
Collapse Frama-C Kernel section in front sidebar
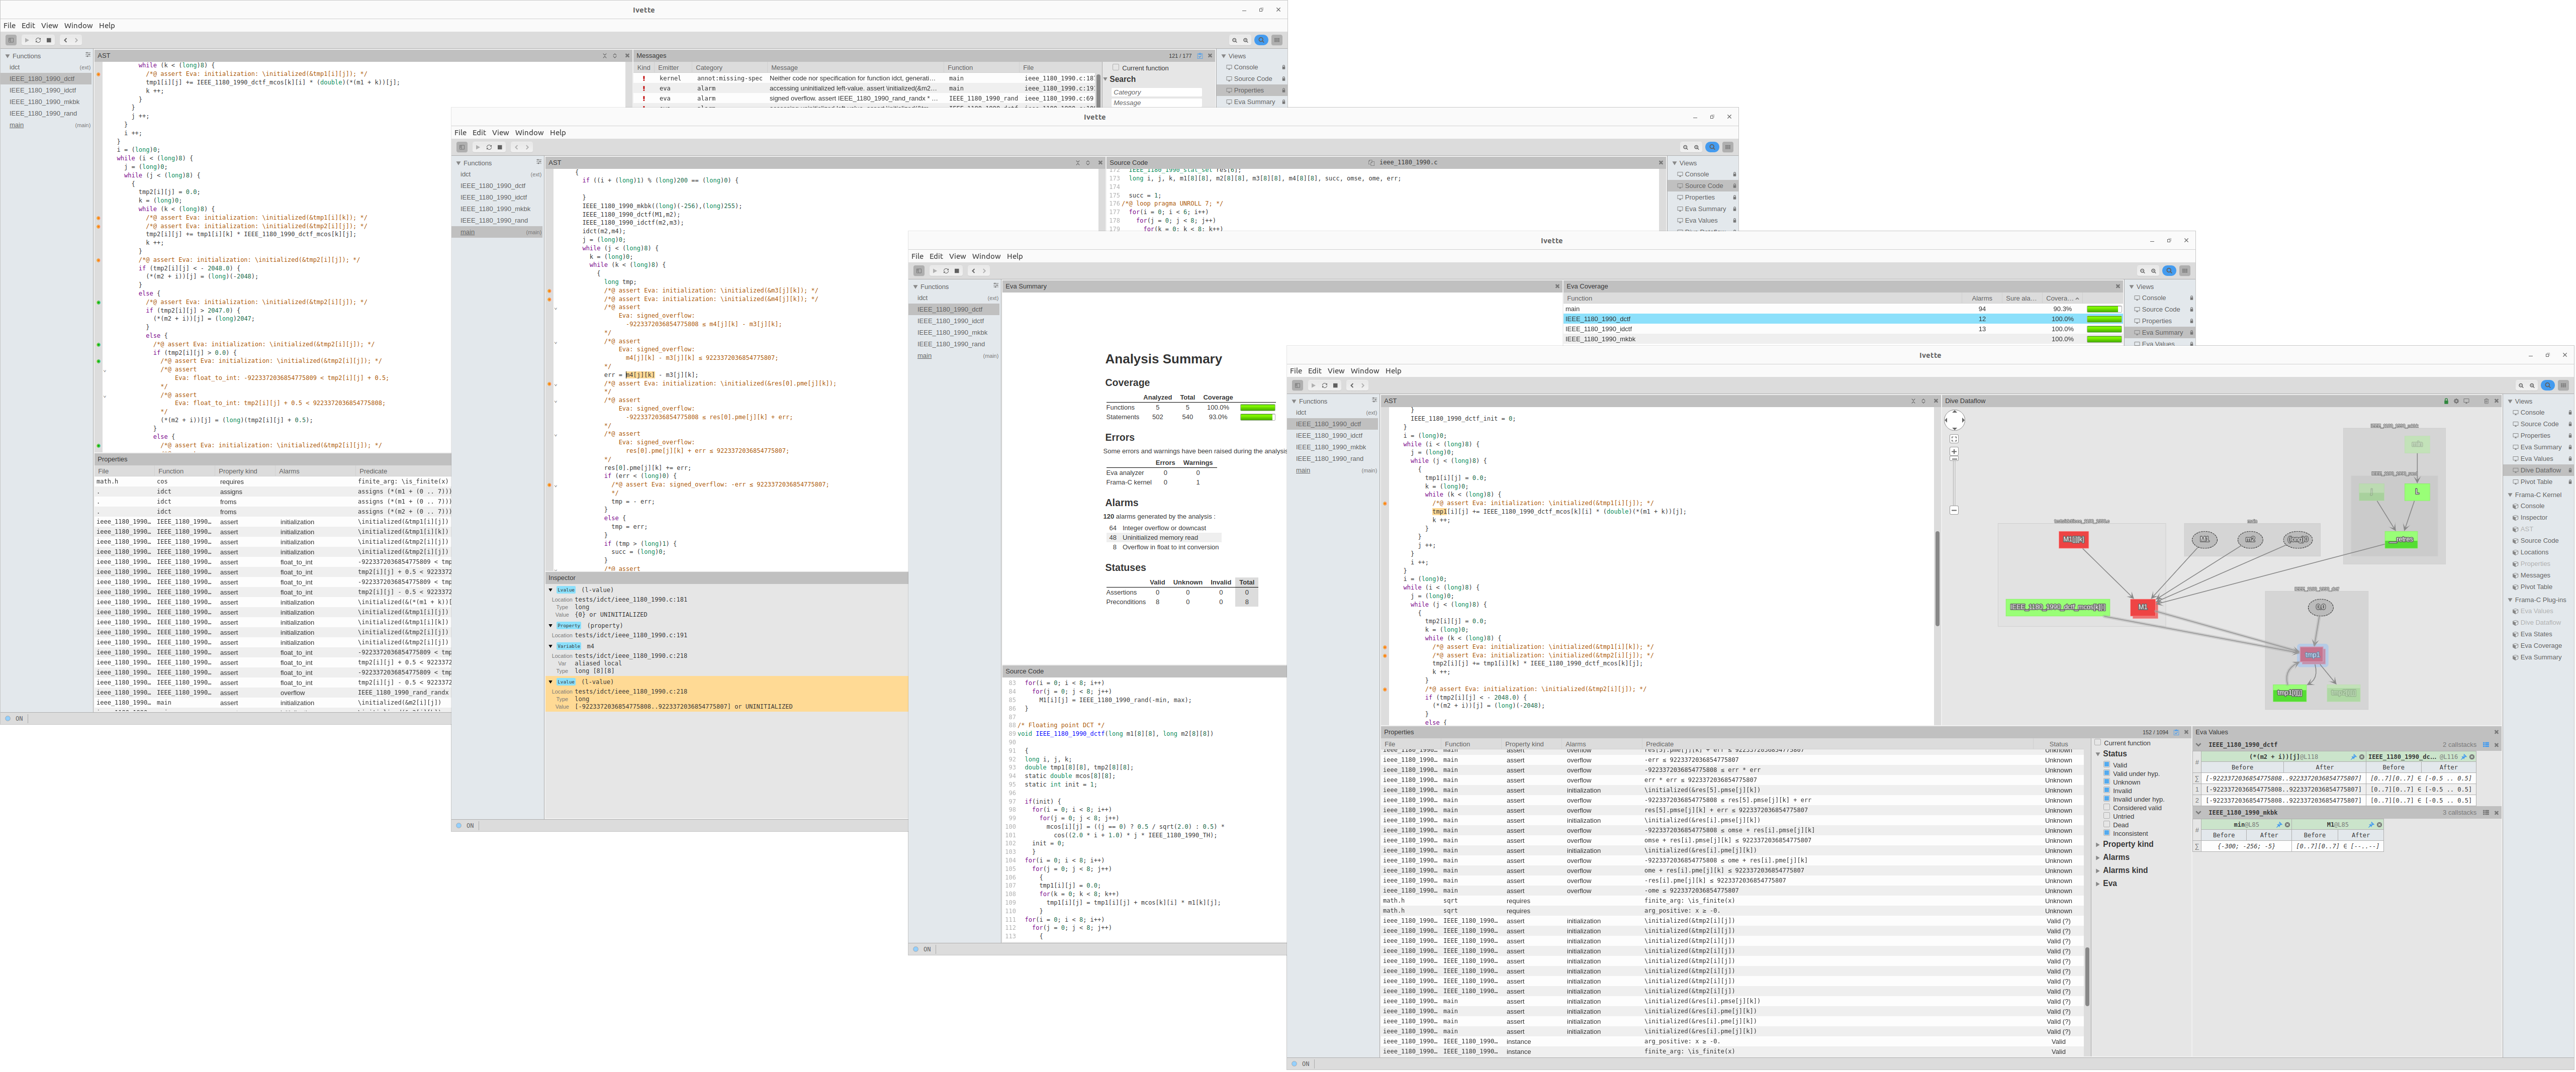(2510, 495)
